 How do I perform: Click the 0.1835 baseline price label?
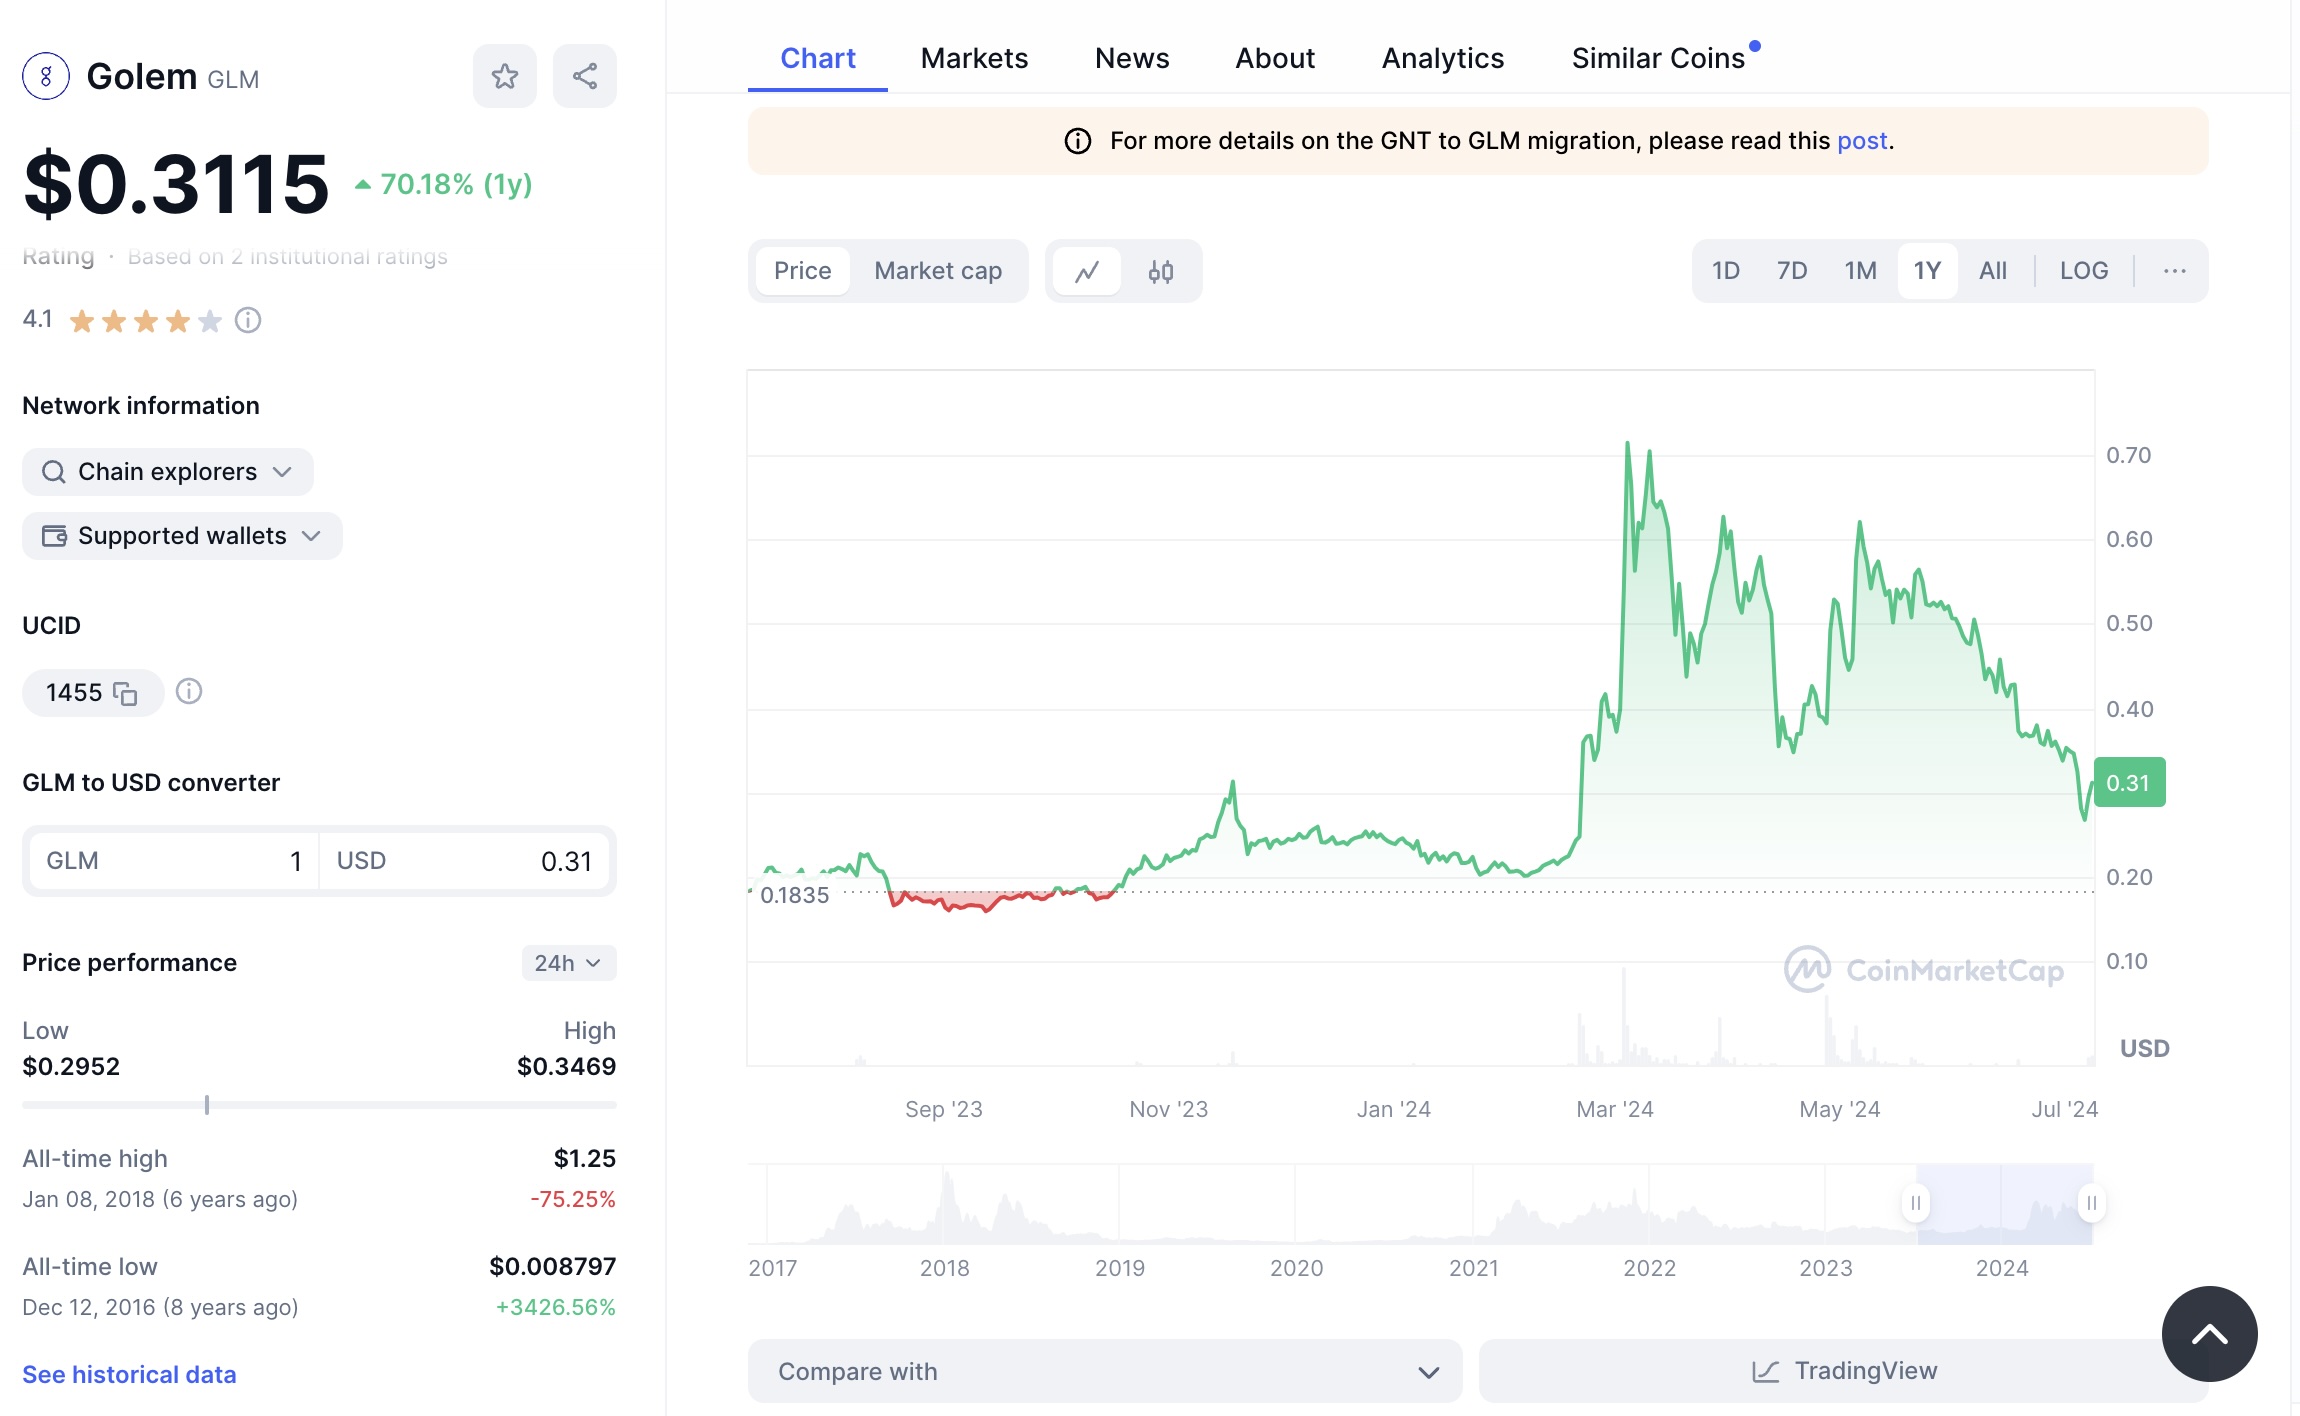(x=795, y=895)
